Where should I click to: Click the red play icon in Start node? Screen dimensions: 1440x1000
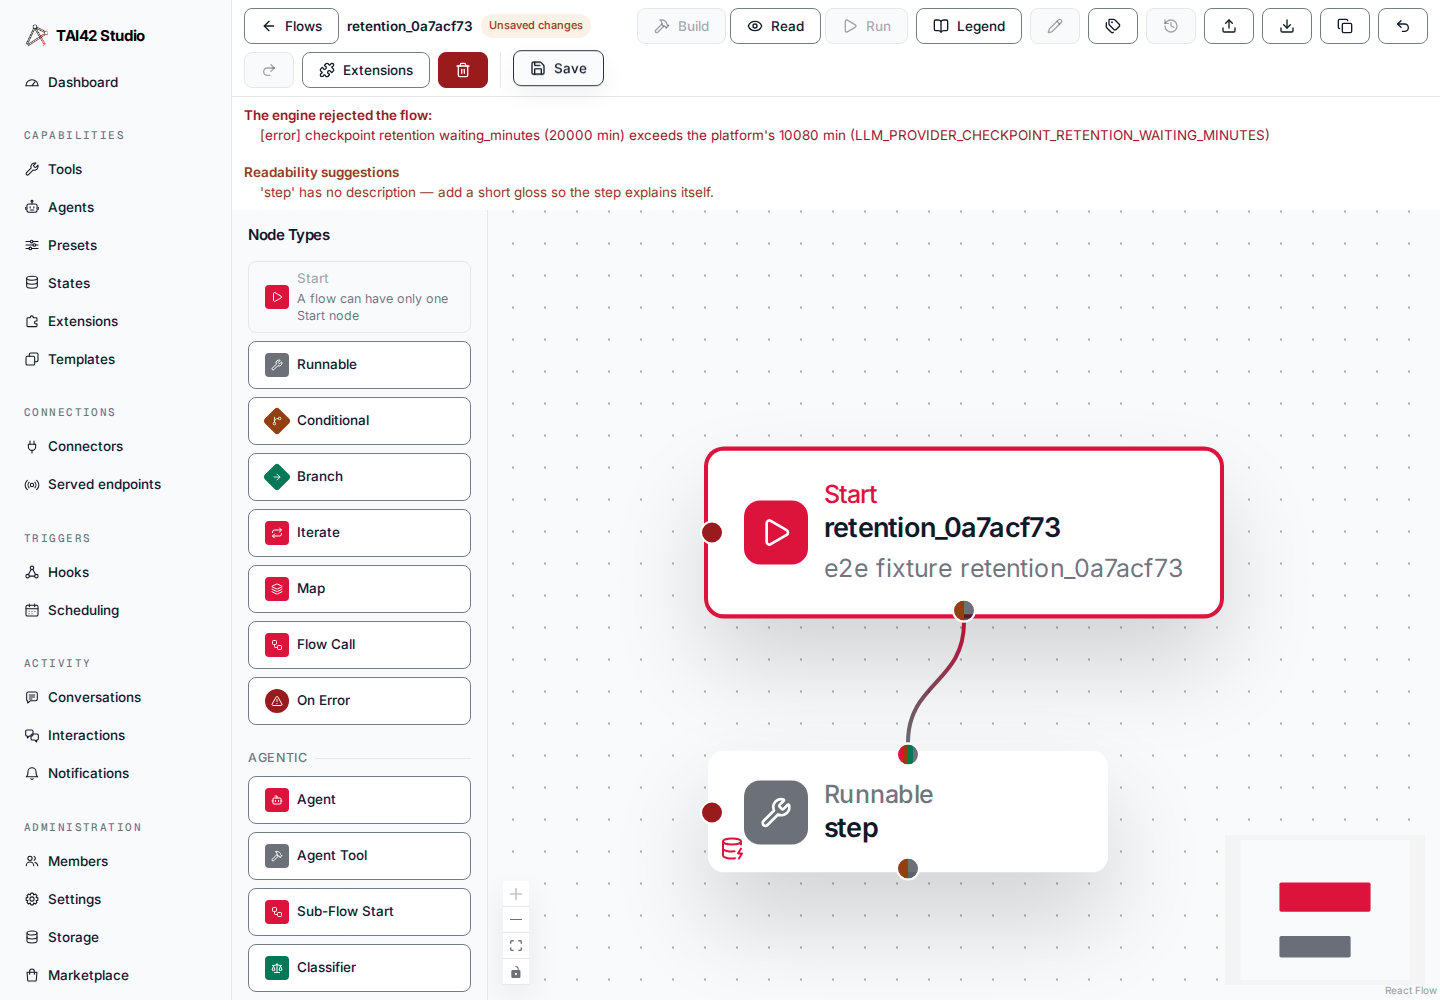coord(776,532)
